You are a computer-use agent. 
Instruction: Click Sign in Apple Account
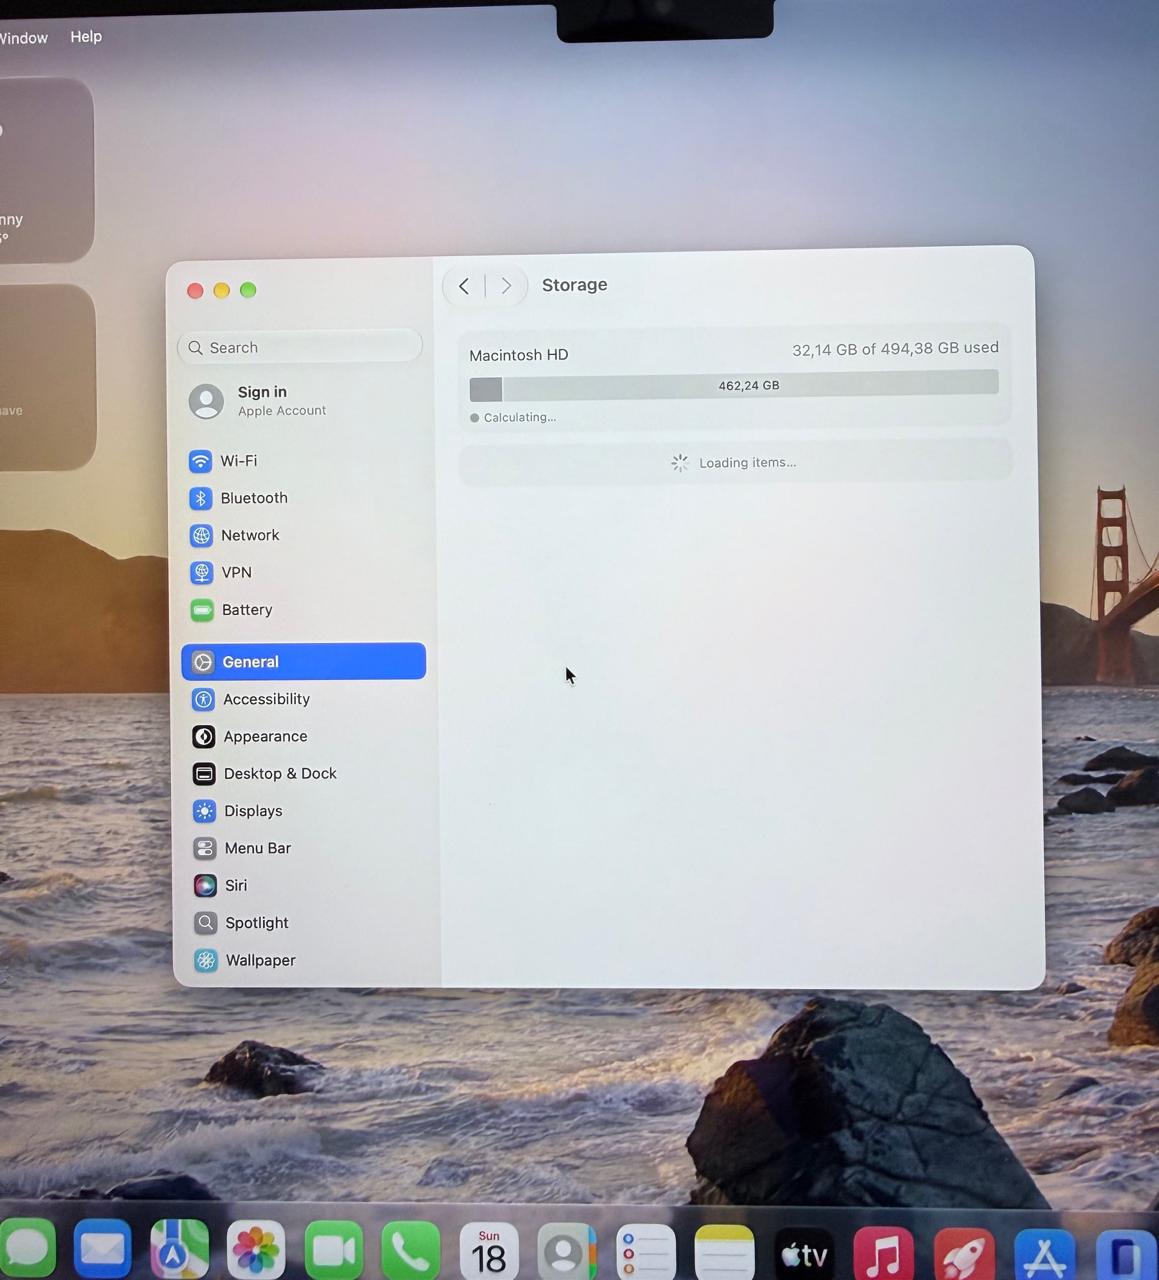[302, 401]
